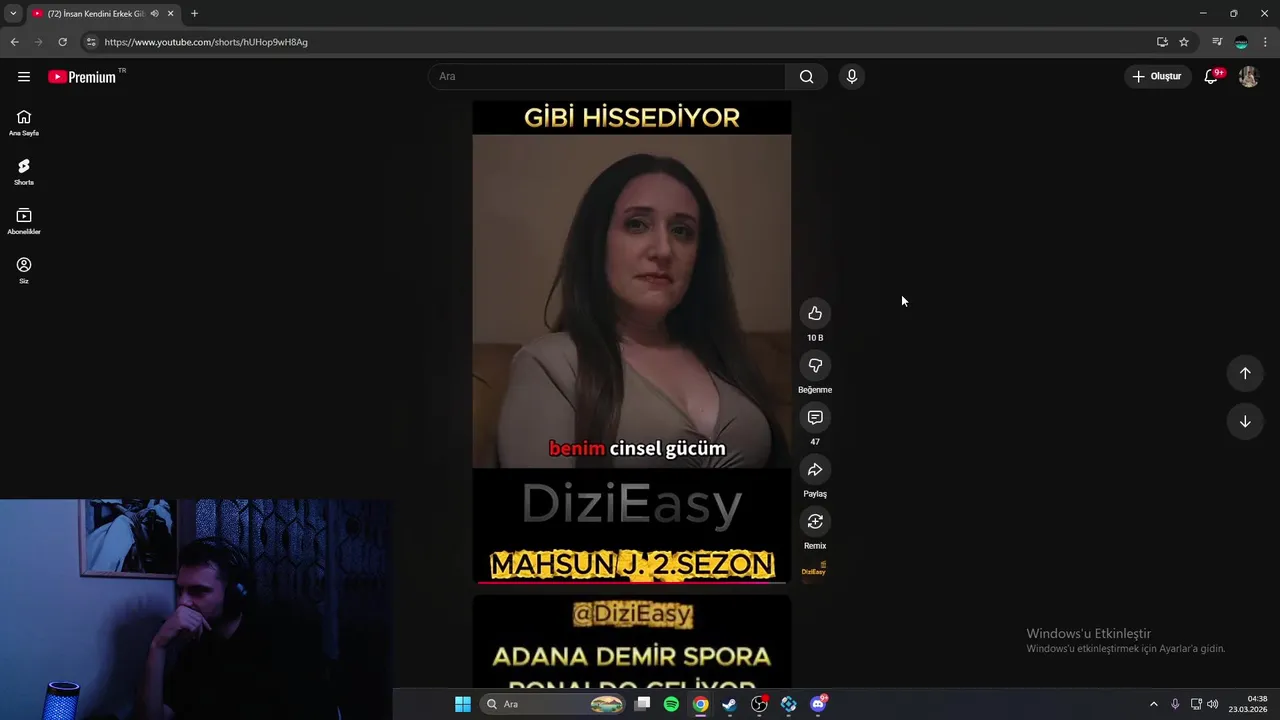Open Chrome from the taskbar
Viewport: 1280px width, 720px height.
[x=701, y=704]
